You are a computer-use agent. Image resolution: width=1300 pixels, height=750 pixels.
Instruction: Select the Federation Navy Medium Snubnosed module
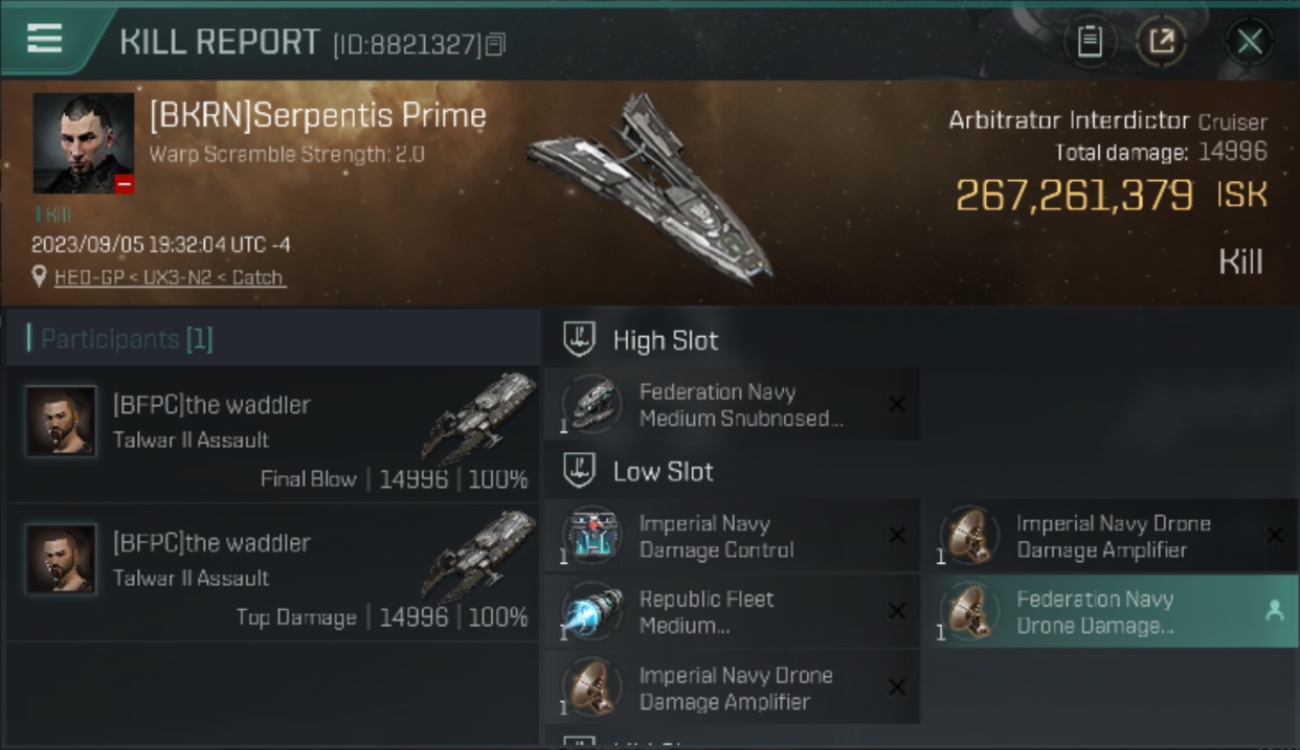pyautogui.click(x=731, y=405)
